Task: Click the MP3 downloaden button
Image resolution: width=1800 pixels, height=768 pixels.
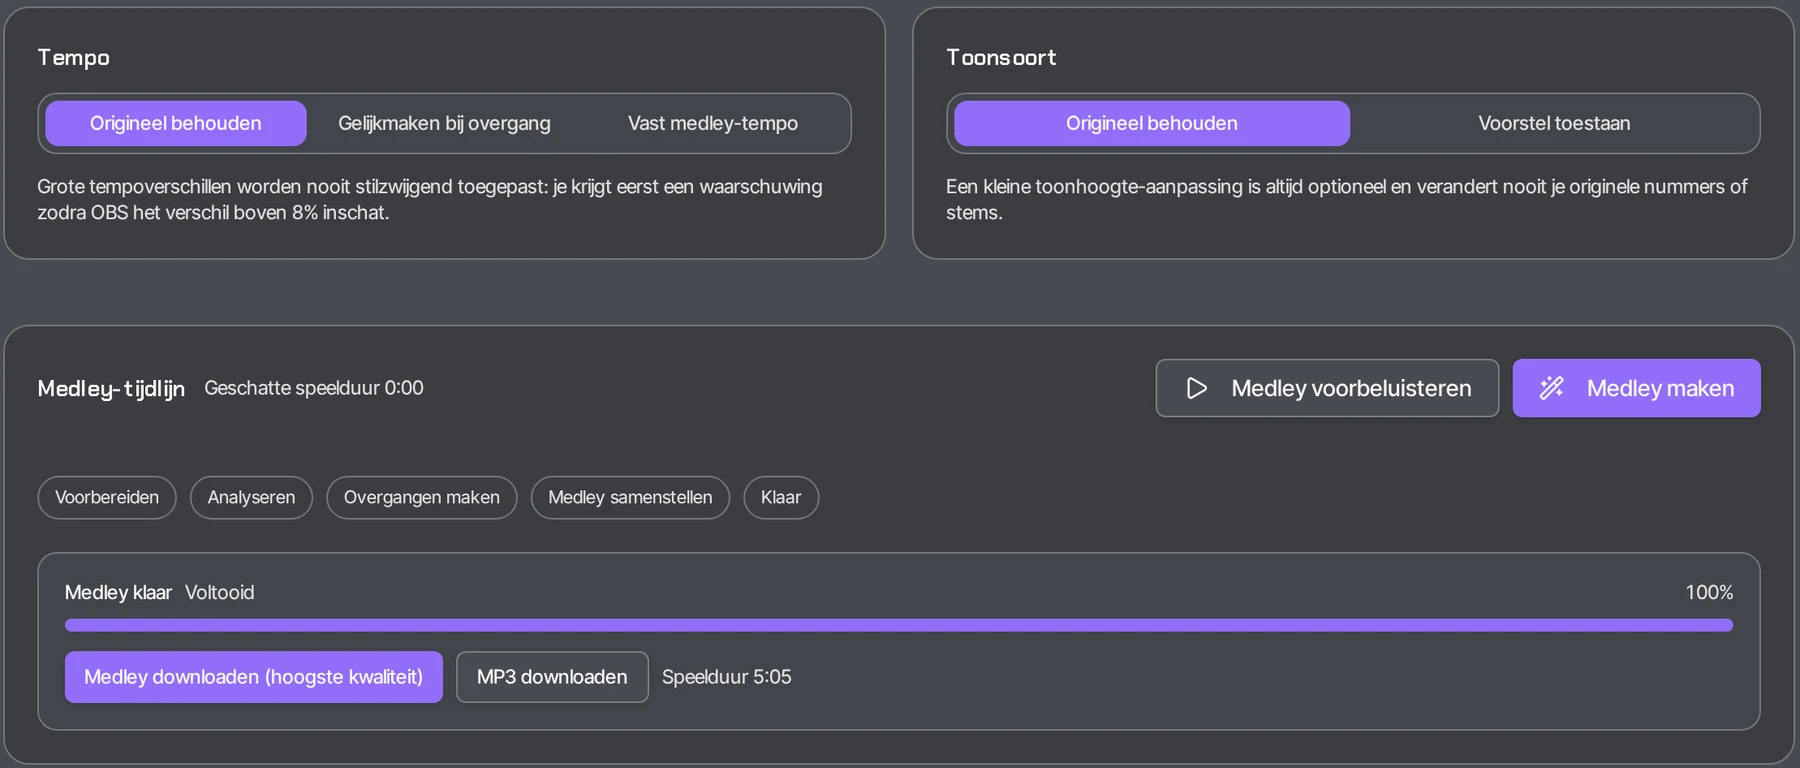Action: (552, 677)
